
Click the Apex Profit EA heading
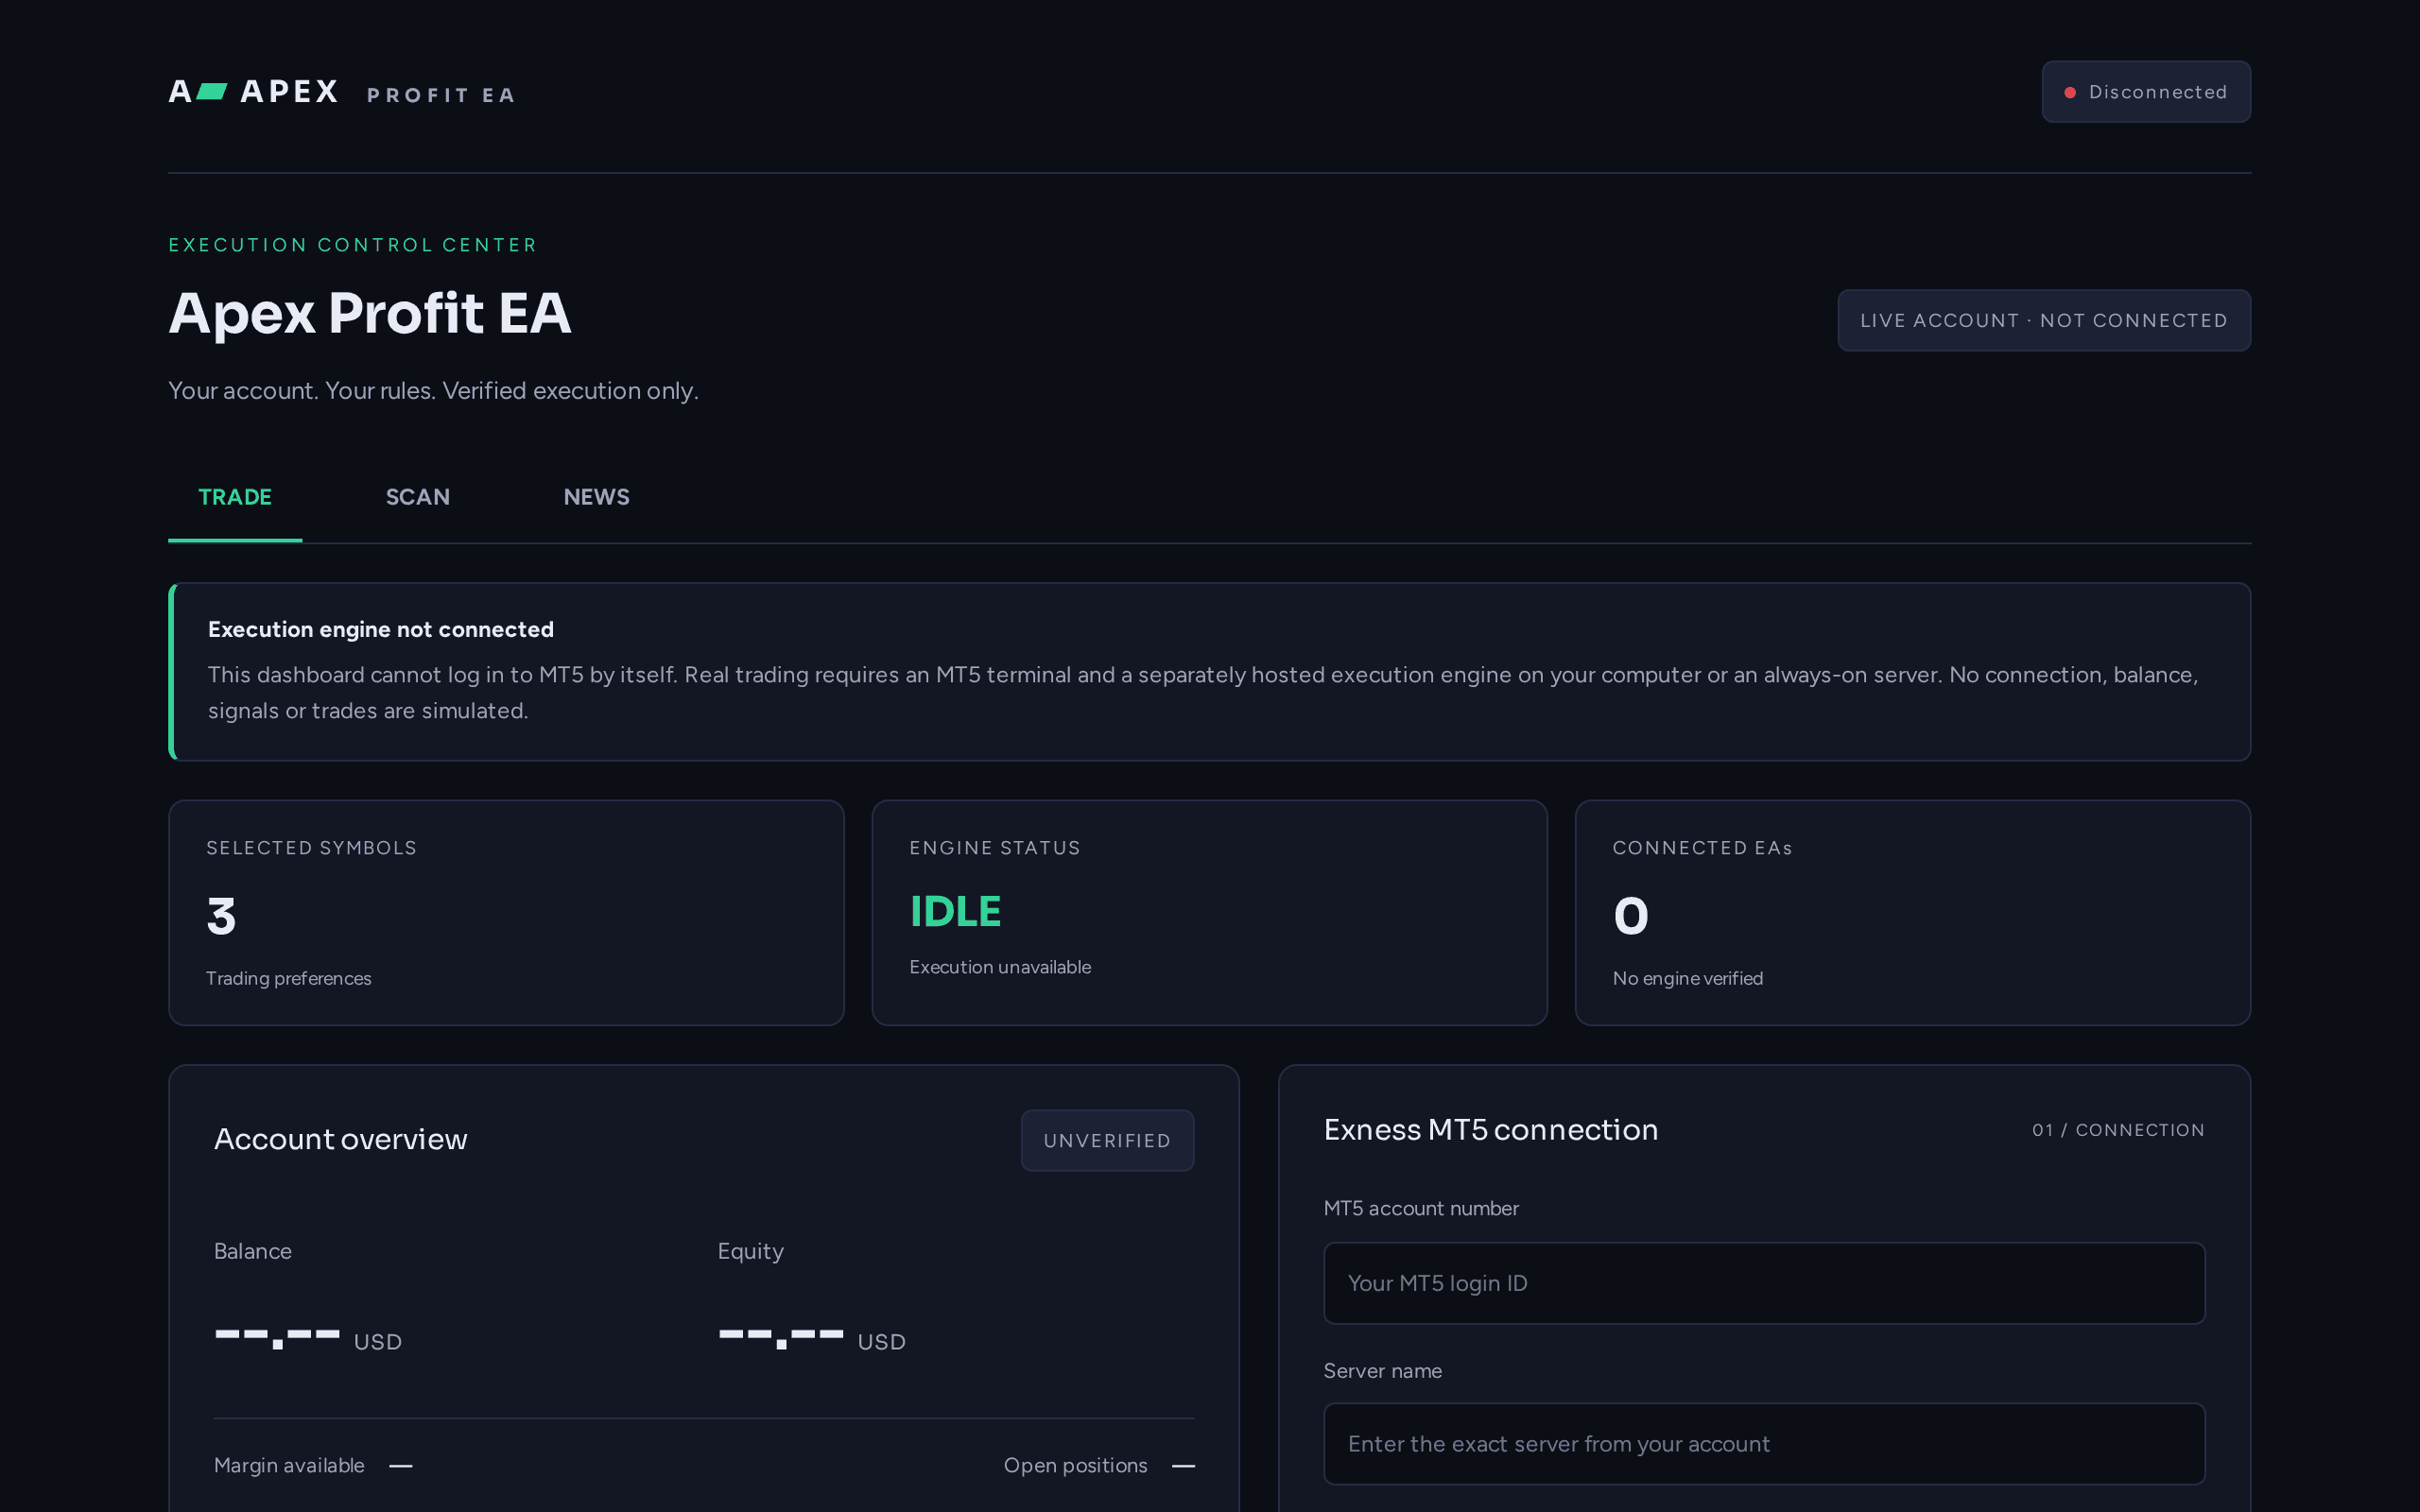(x=370, y=313)
